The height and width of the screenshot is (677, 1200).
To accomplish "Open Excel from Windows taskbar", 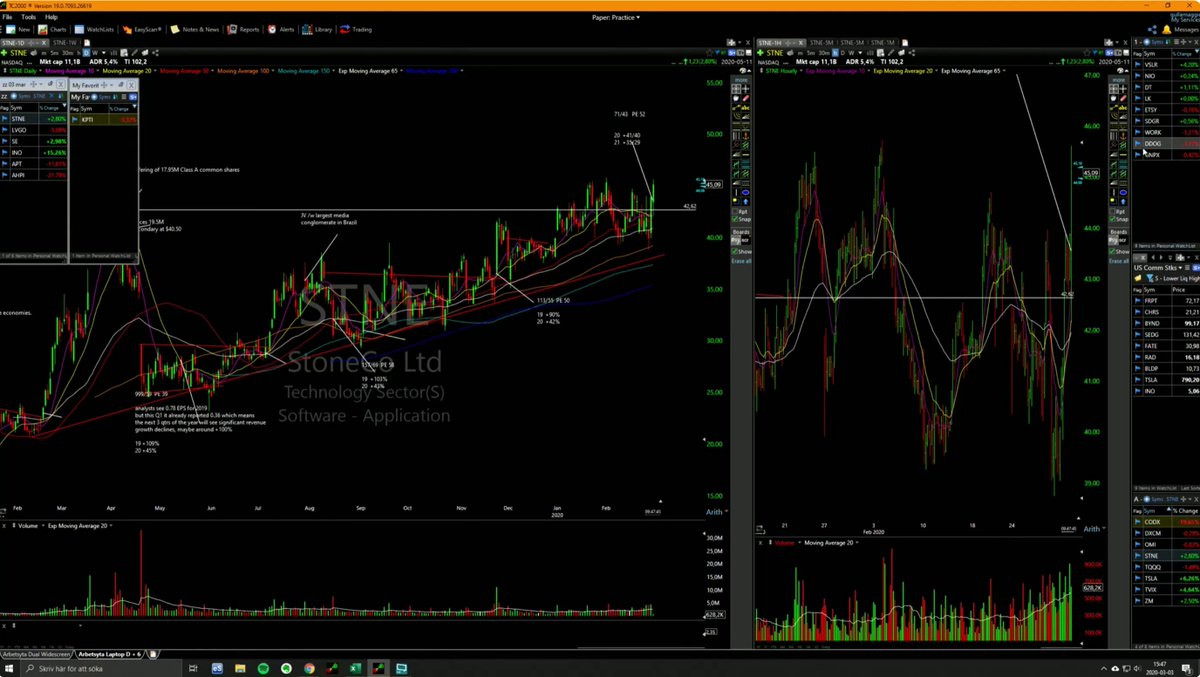I will click(355, 668).
